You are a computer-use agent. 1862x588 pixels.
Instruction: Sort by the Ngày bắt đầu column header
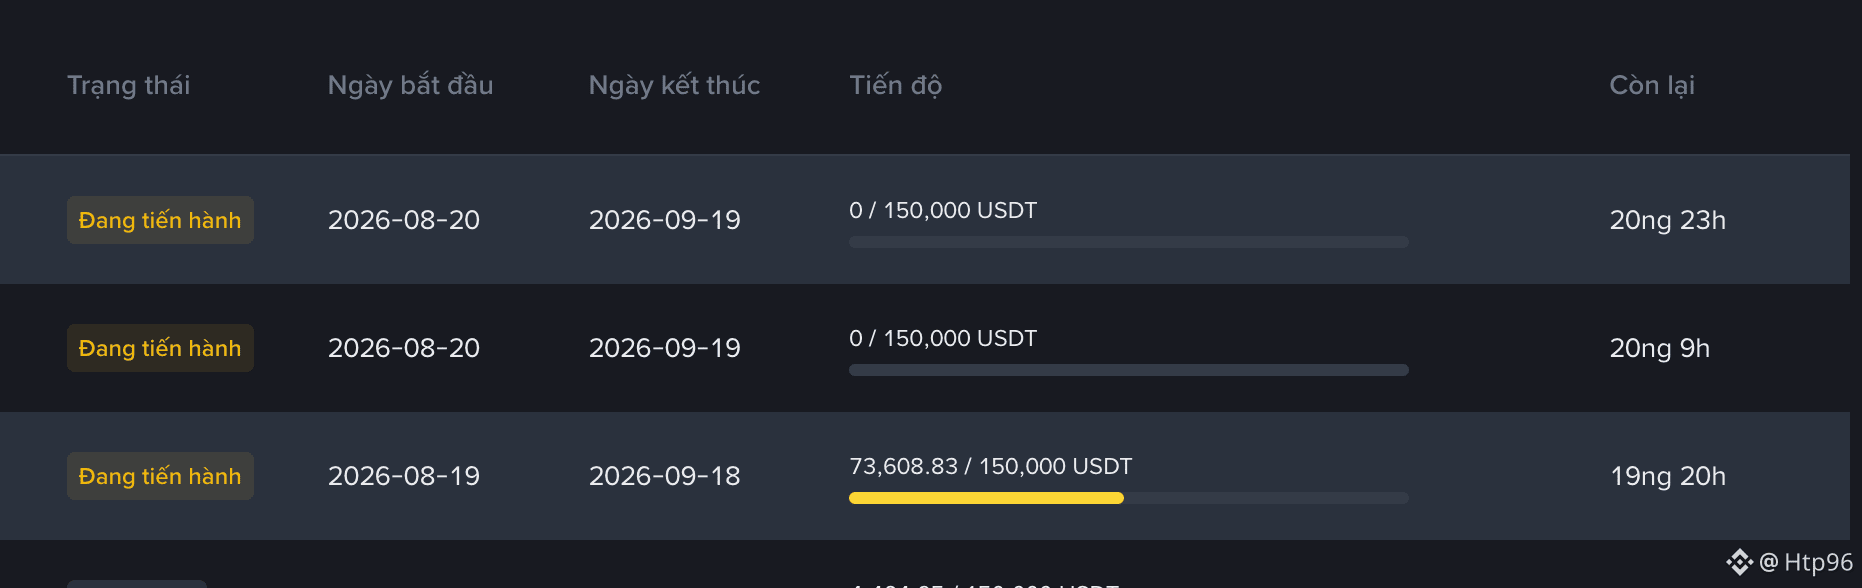tap(410, 85)
